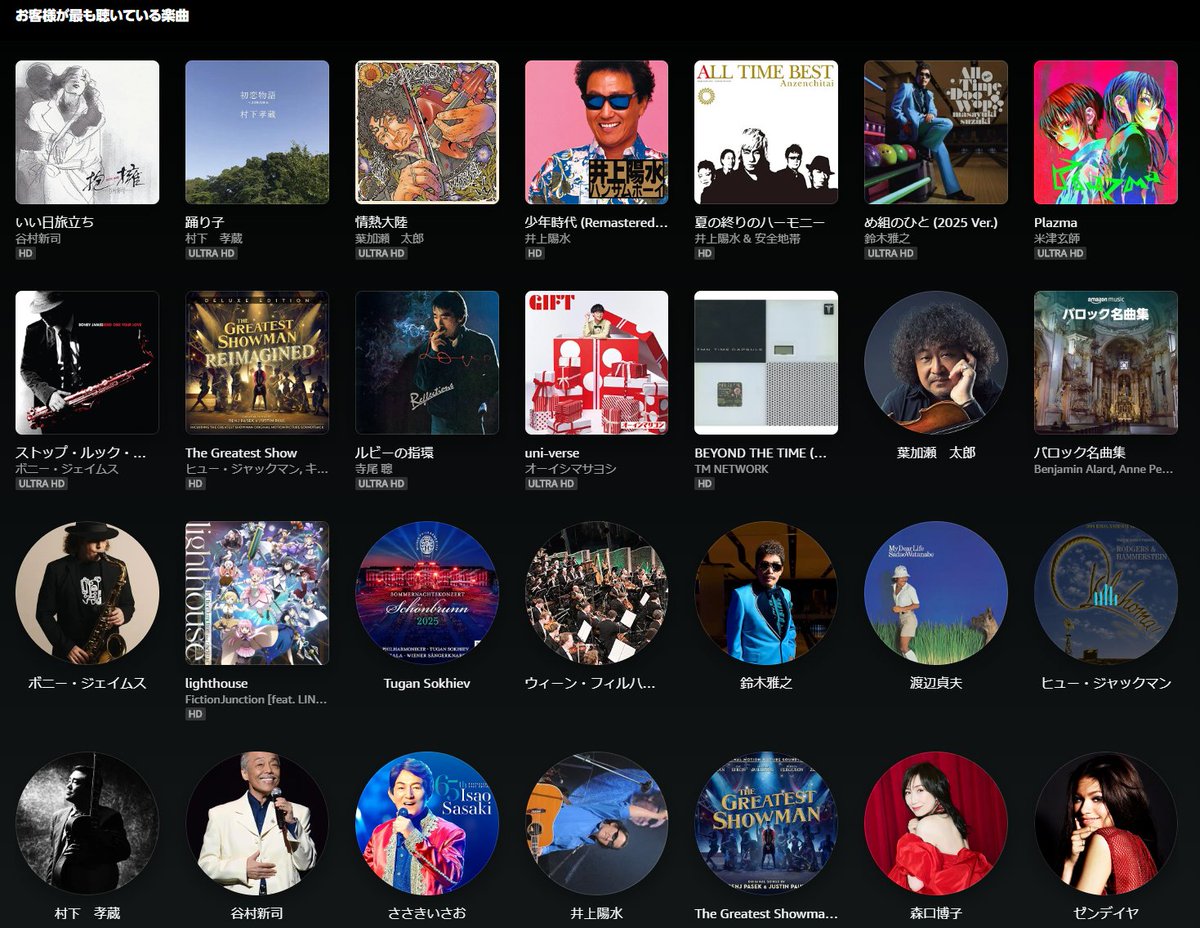Screen dimensions: 1200x928
Task: Open The Greatest Showman Reimagined cover
Action: tap(257, 362)
